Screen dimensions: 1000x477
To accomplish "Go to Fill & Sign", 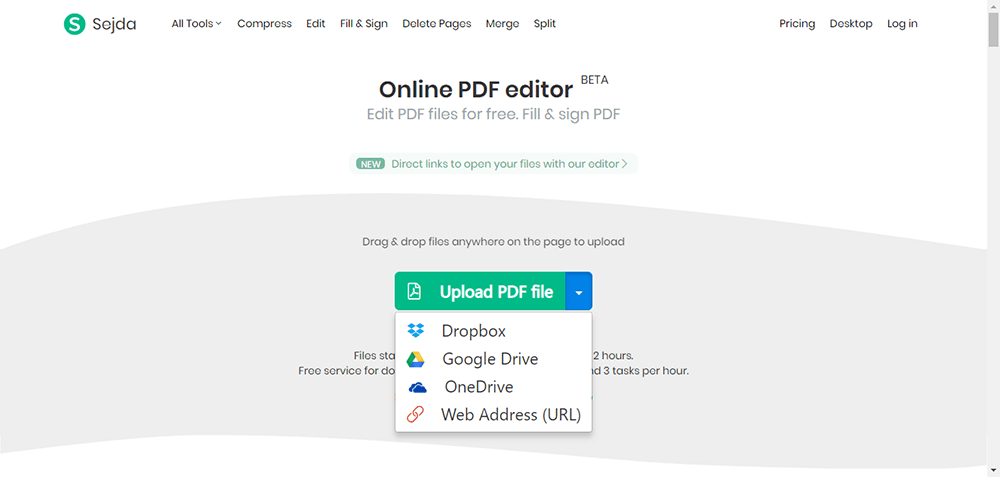I will pyautogui.click(x=364, y=24).
